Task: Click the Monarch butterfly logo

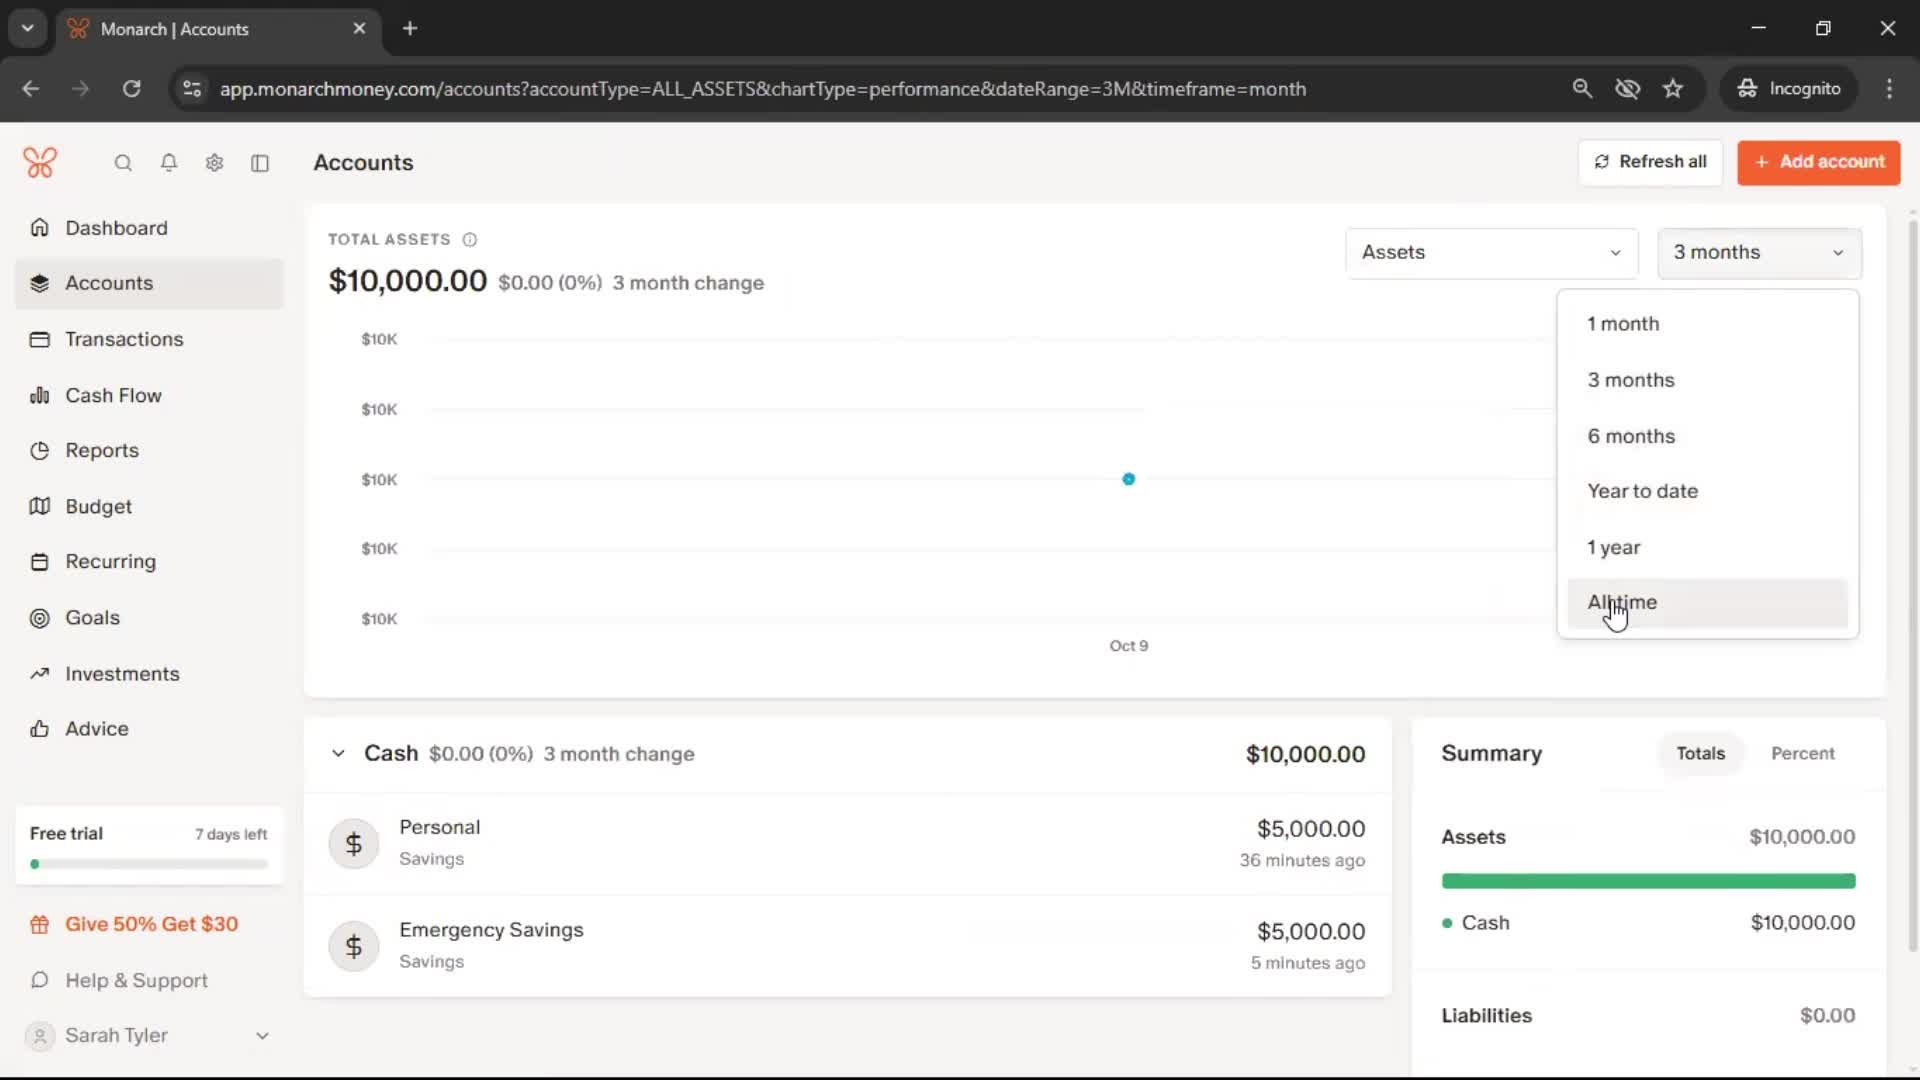Action: pos(40,162)
